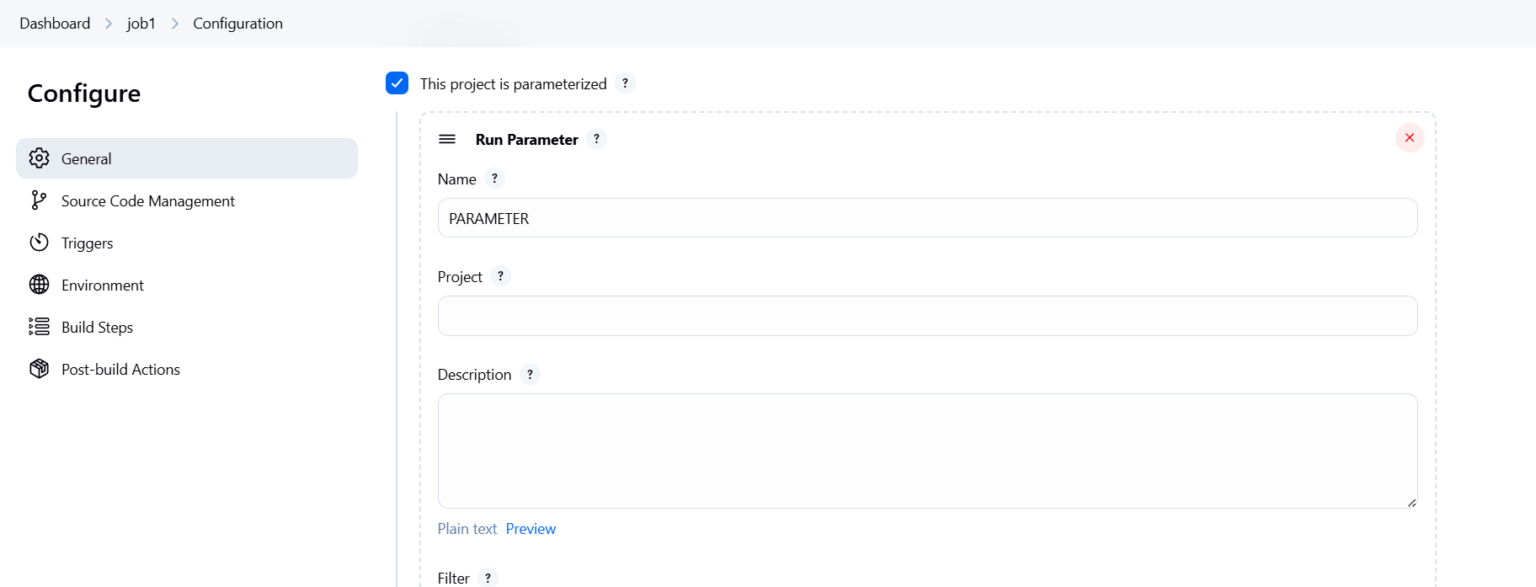Click inside the PARAMETER name field
Image resolution: width=1536 pixels, height=587 pixels.
pyautogui.click(x=927, y=217)
